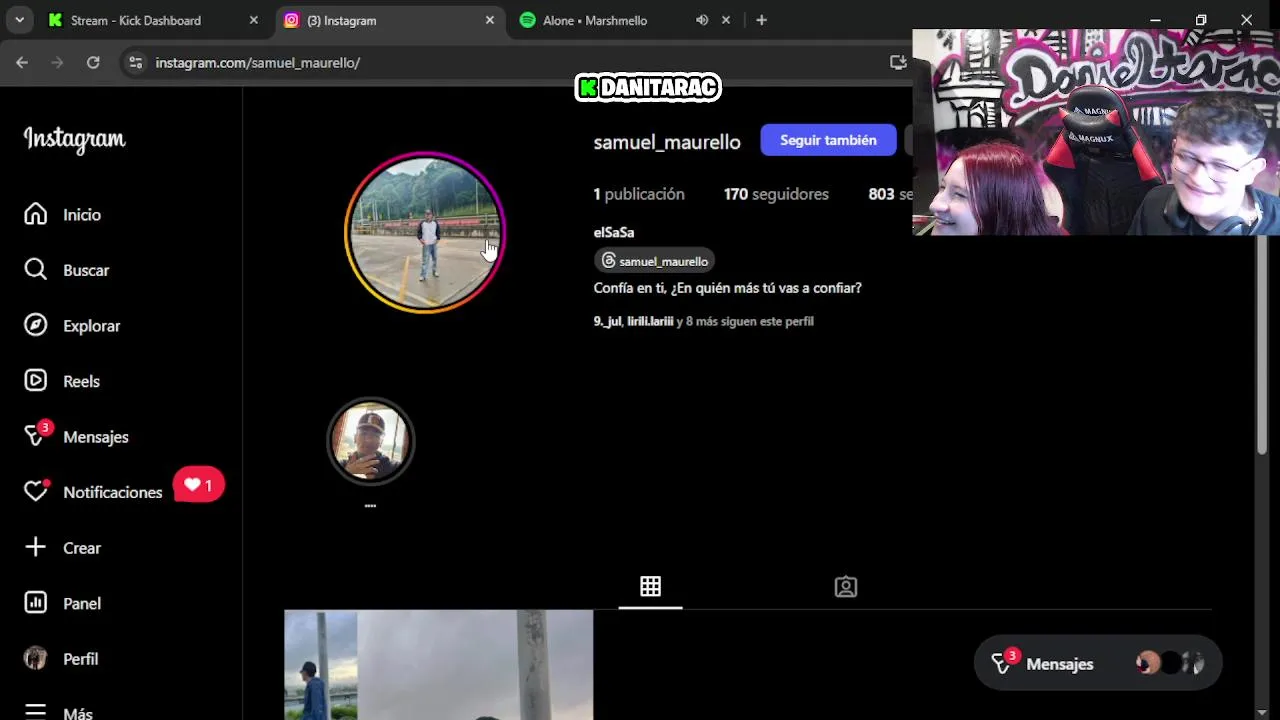Click the Instagram logo in sidebar
1280x720 pixels.
(75, 140)
